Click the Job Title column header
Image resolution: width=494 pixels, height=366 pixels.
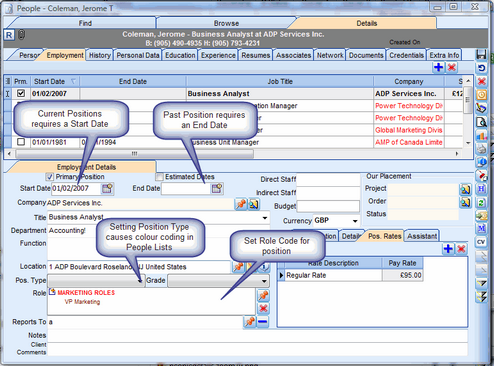click(x=280, y=81)
